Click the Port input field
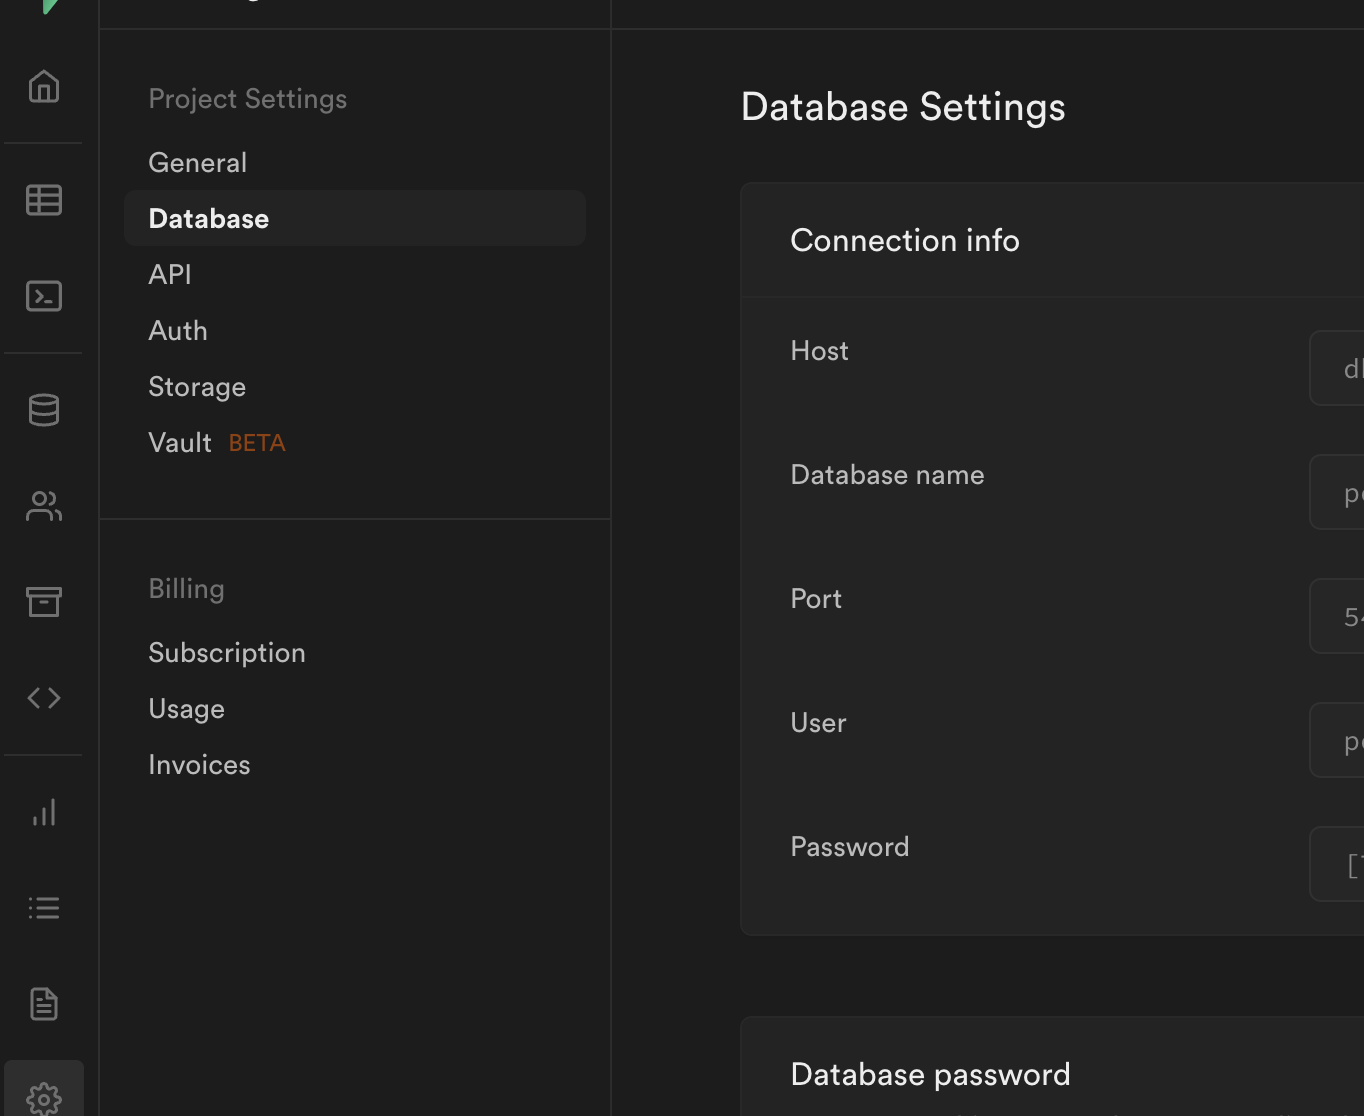The image size is (1364, 1116). 1337,616
